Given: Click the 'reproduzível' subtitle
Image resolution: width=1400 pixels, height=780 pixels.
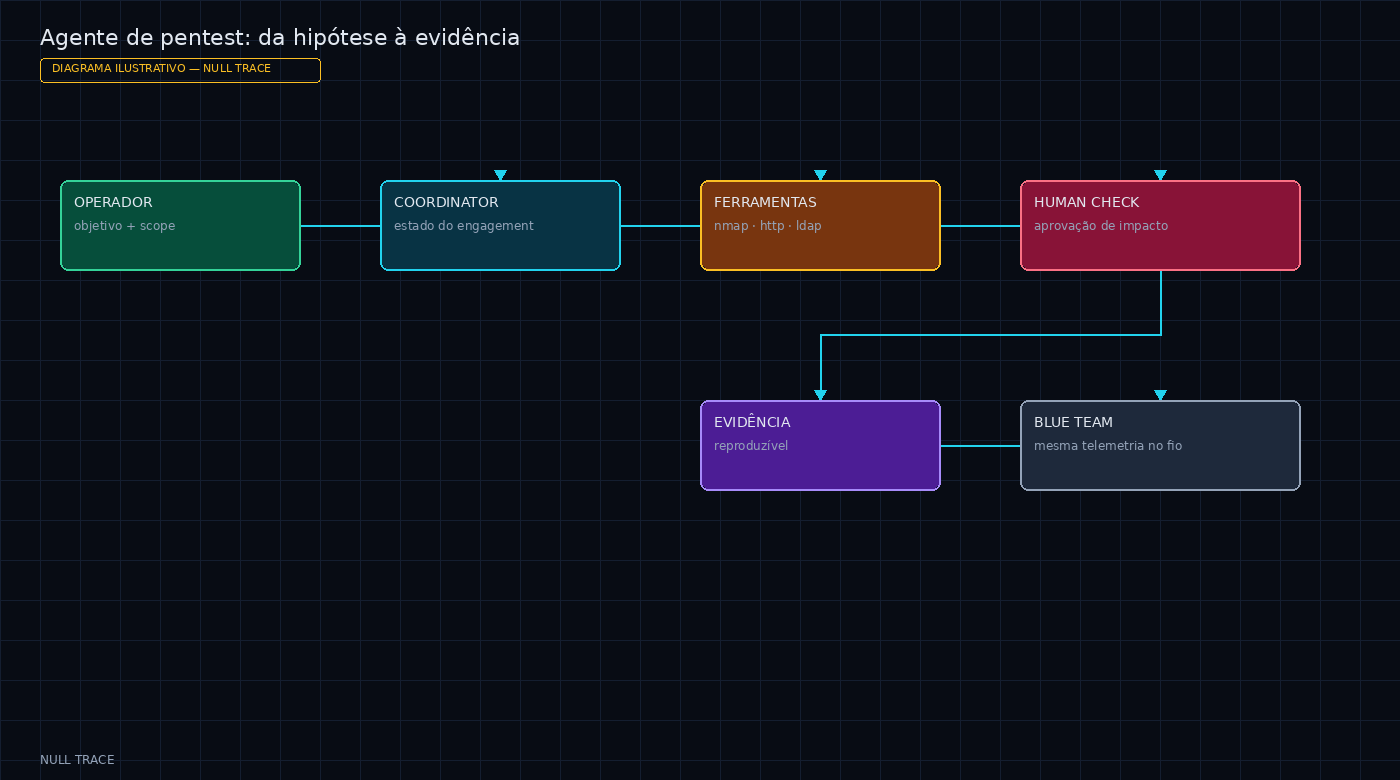Looking at the screenshot, I should [751, 446].
